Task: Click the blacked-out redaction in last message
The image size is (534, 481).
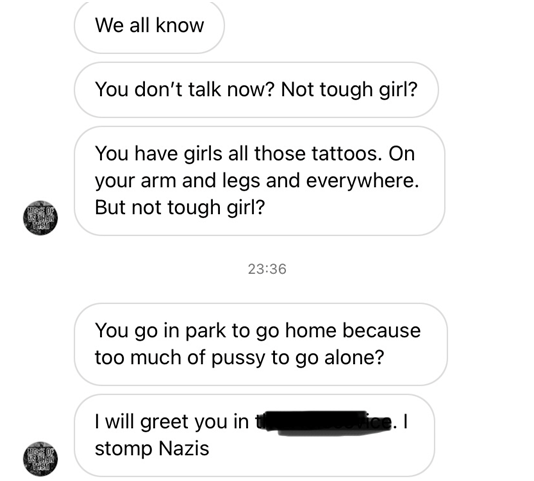Action: coord(328,423)
